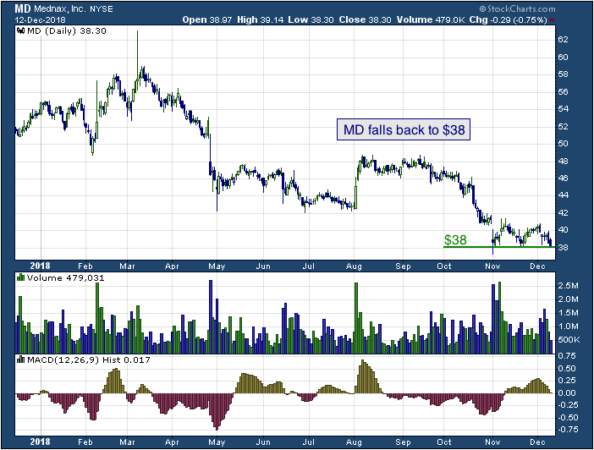
Task: Click the candlestick icon before MD (Daily)
Action: pos(21,31)
